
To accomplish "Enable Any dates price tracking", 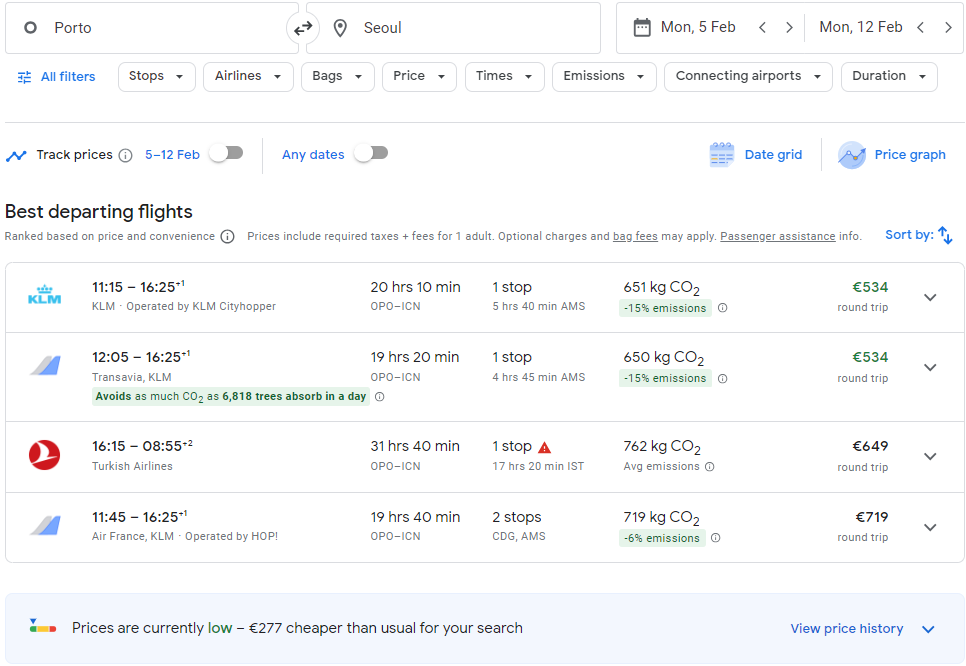I will pyautogui.click(x=371, y=153).
